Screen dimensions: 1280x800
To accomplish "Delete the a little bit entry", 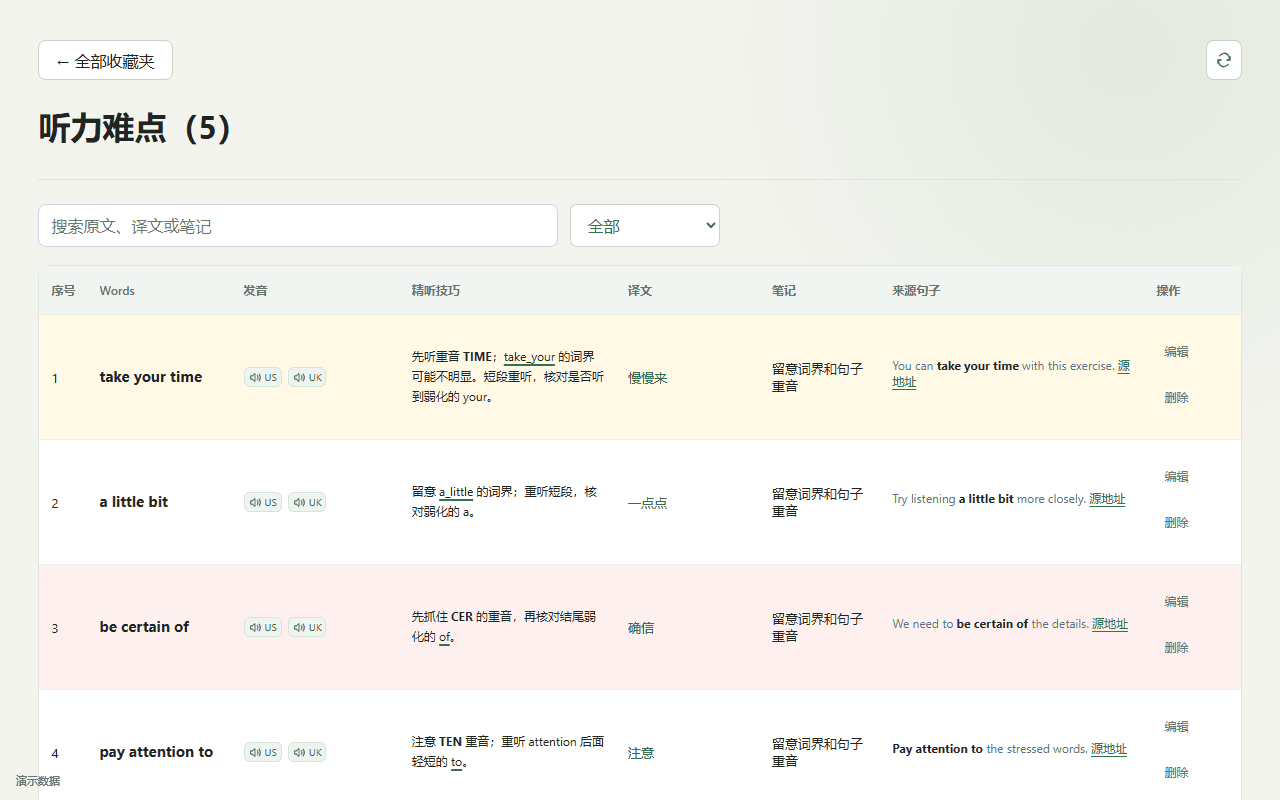I will point(1176,523).
